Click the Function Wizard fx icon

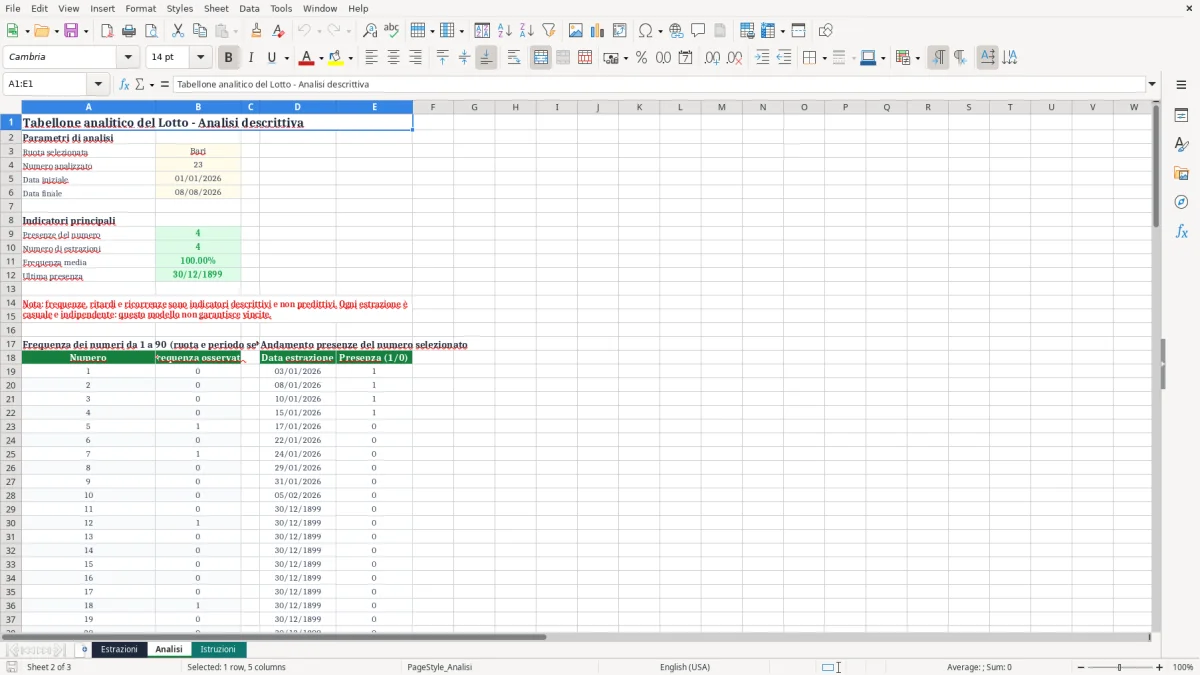(x=125, y=85)
